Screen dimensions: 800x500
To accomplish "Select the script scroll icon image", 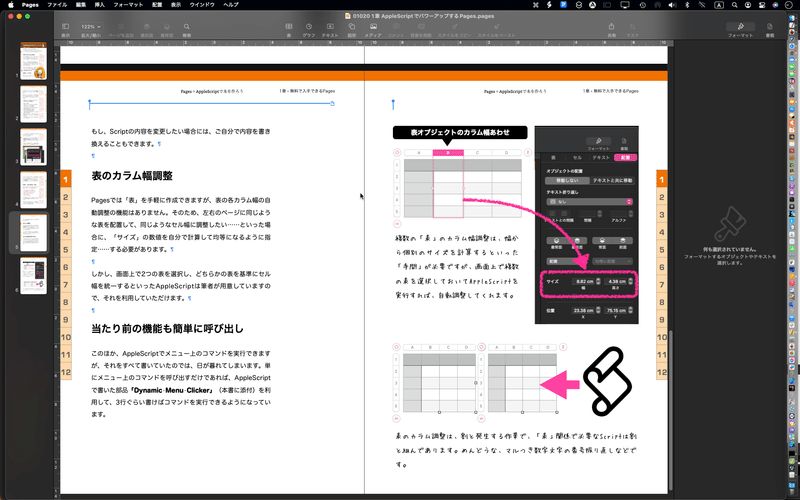I will (608, 381).
